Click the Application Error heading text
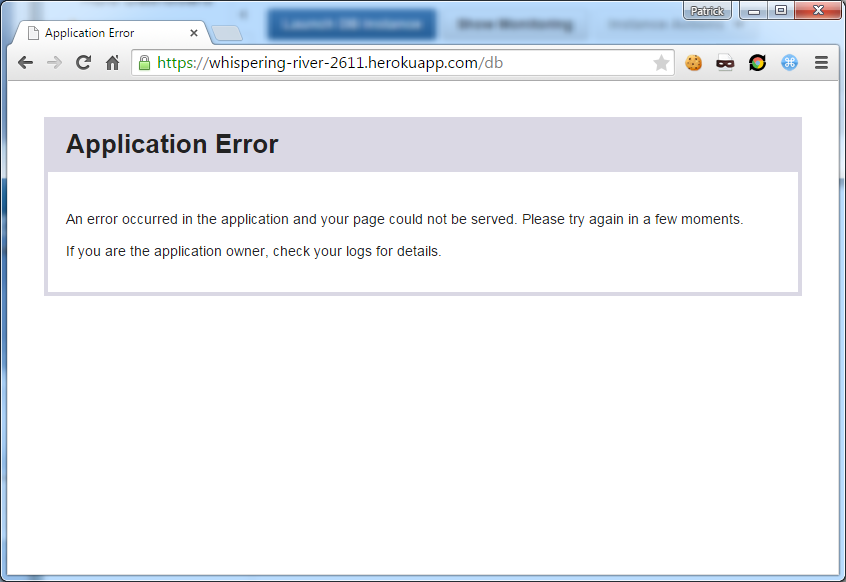 click(x=172, y=145)
